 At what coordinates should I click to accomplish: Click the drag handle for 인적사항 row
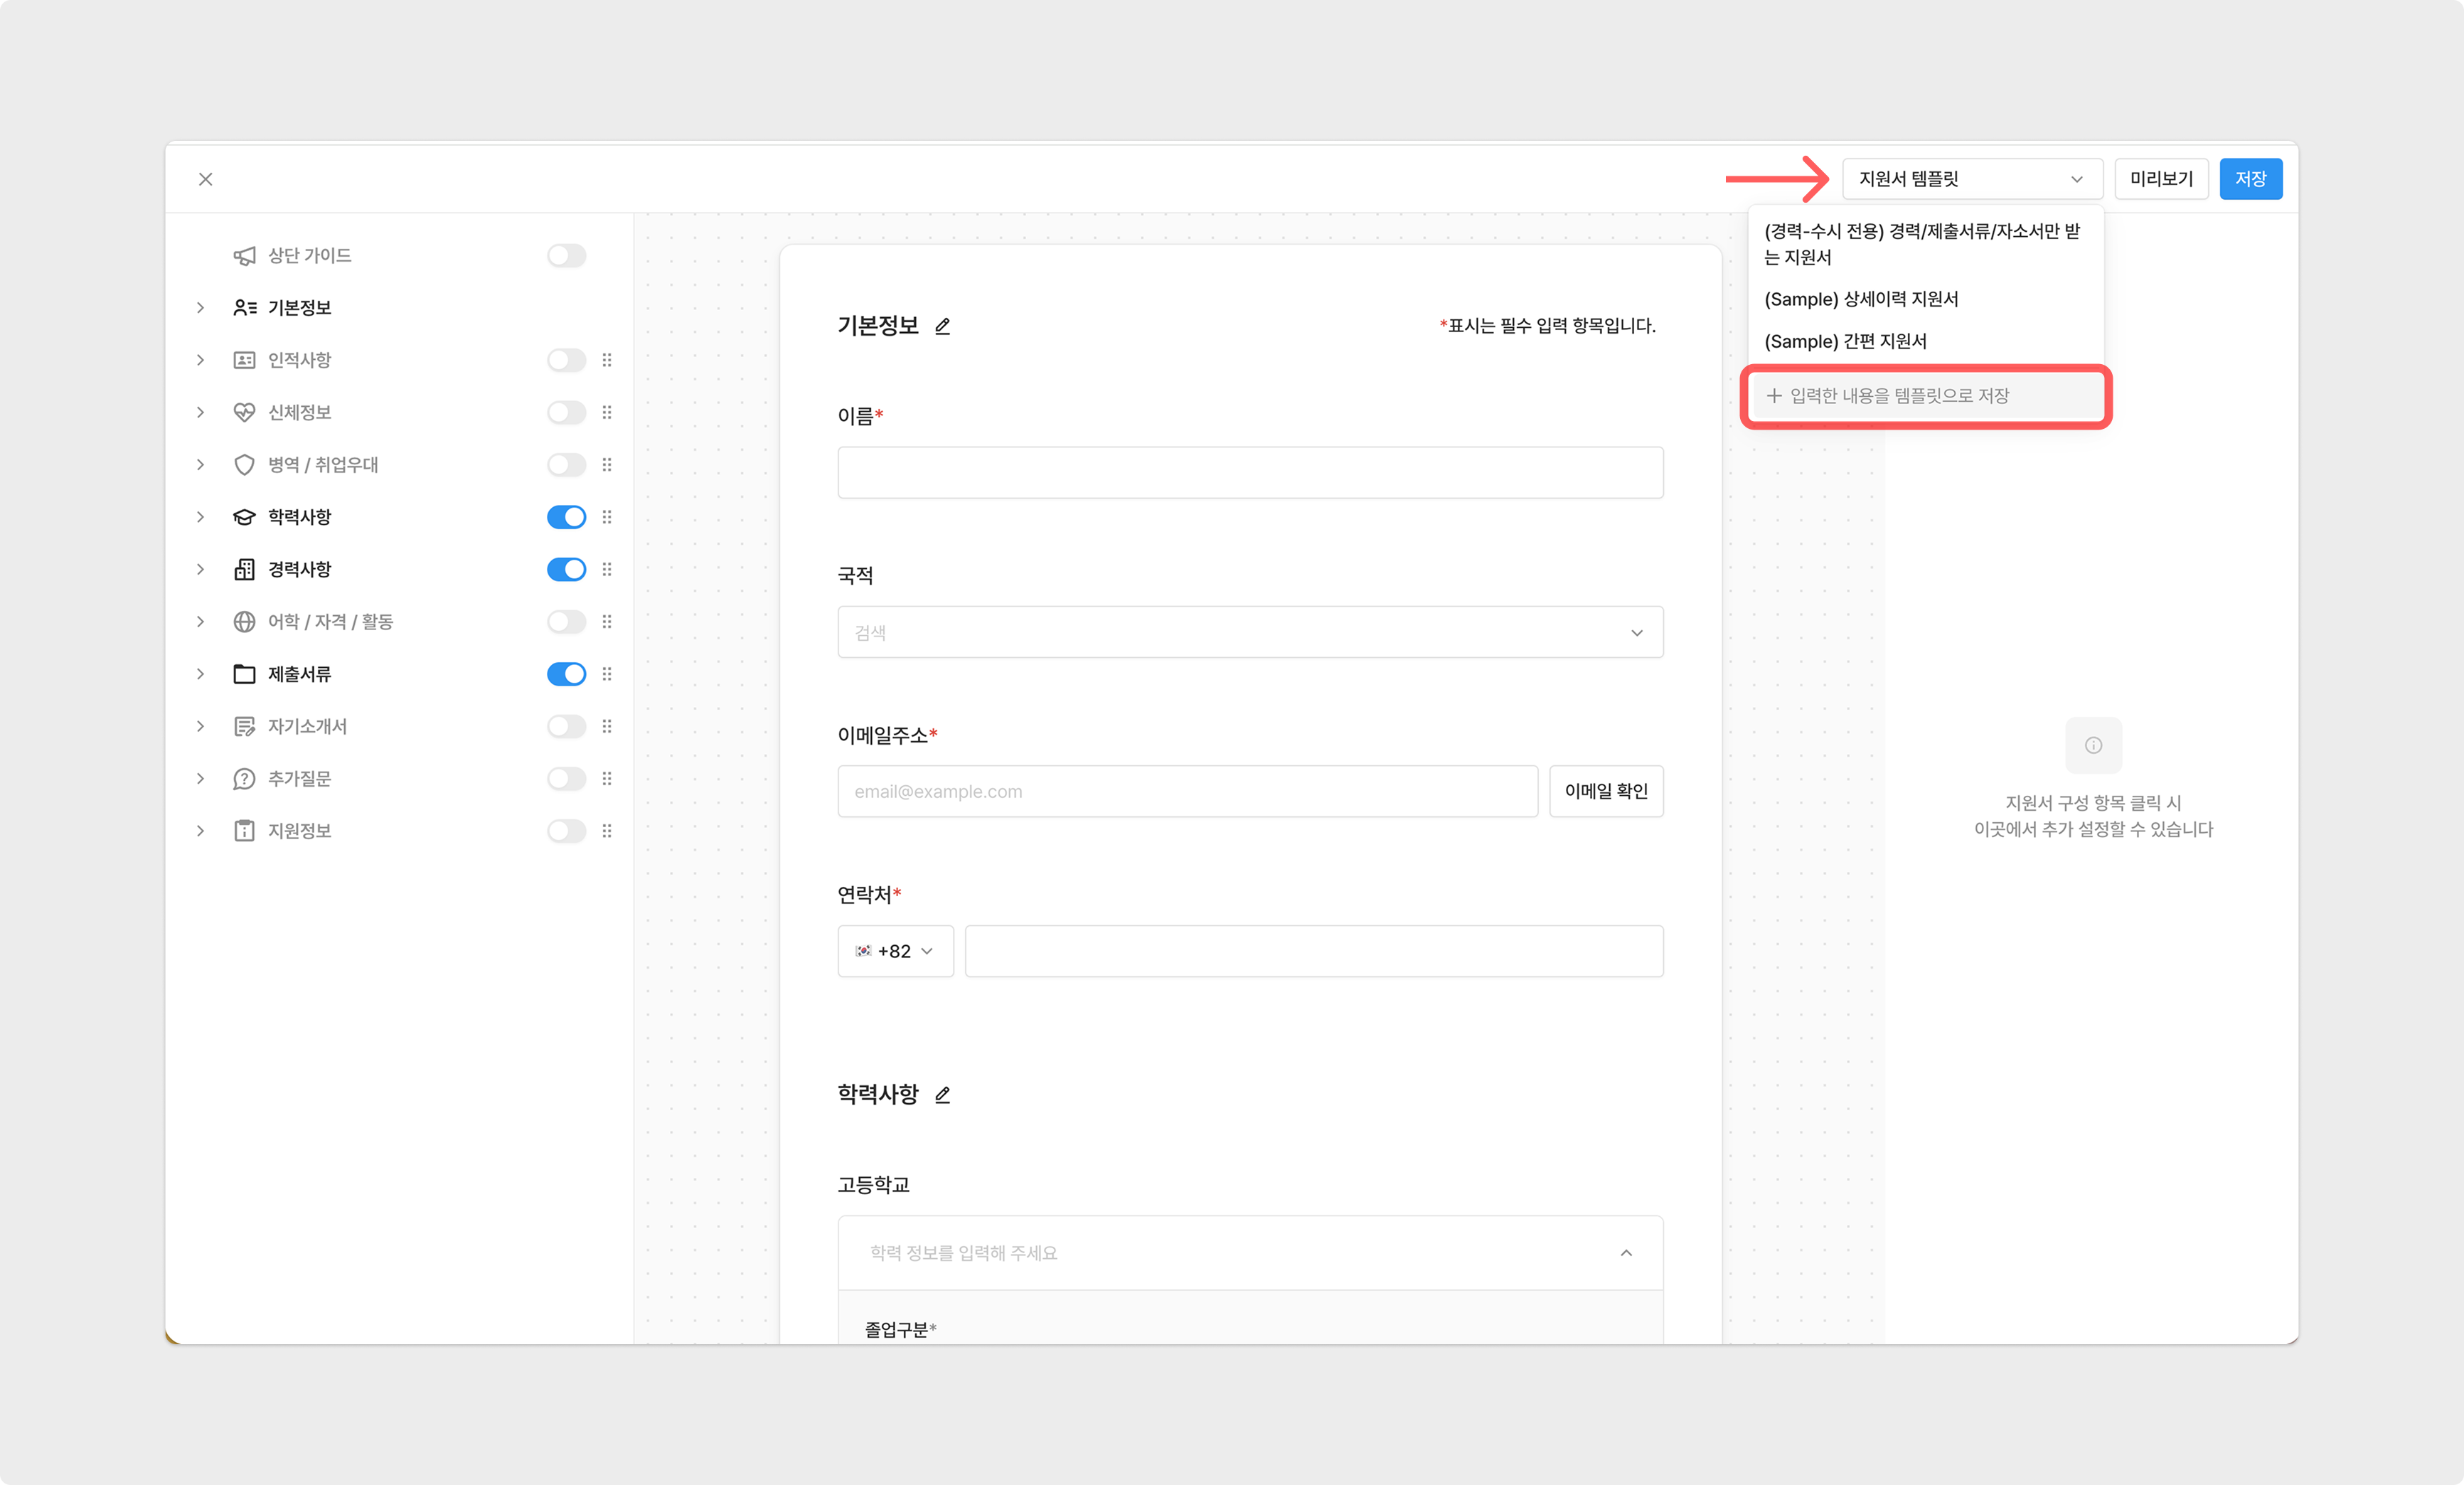coord(607,360)
